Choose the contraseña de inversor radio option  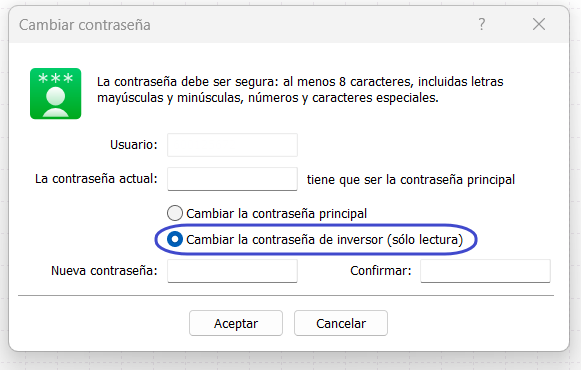(175, 239)
